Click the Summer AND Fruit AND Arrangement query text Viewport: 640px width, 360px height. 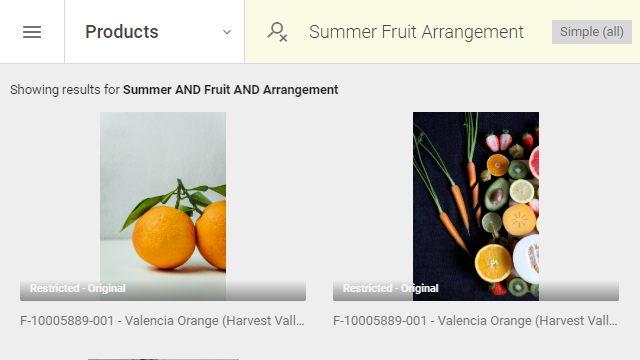[231, 90]
